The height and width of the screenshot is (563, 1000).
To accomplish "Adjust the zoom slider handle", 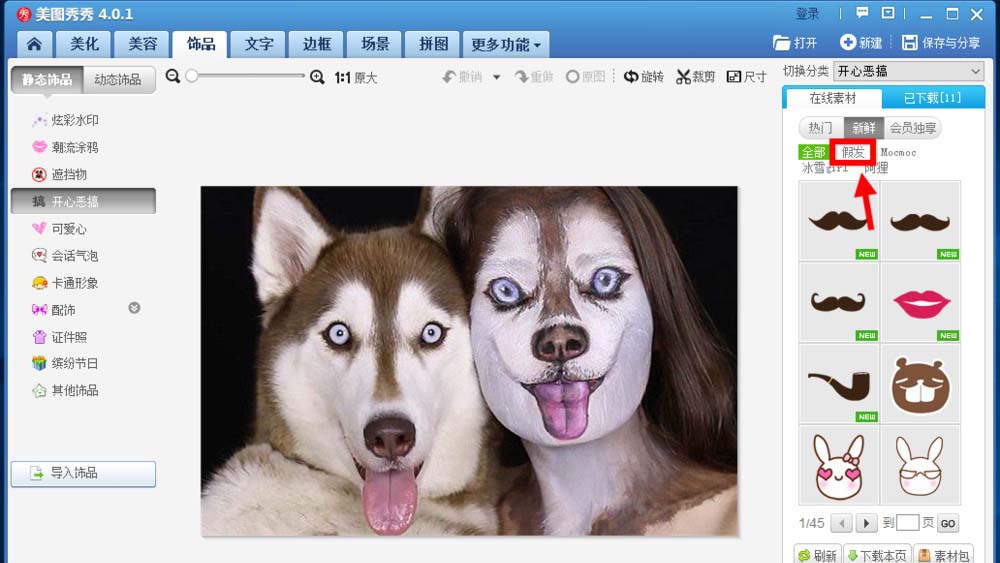I will click(191, 76).
